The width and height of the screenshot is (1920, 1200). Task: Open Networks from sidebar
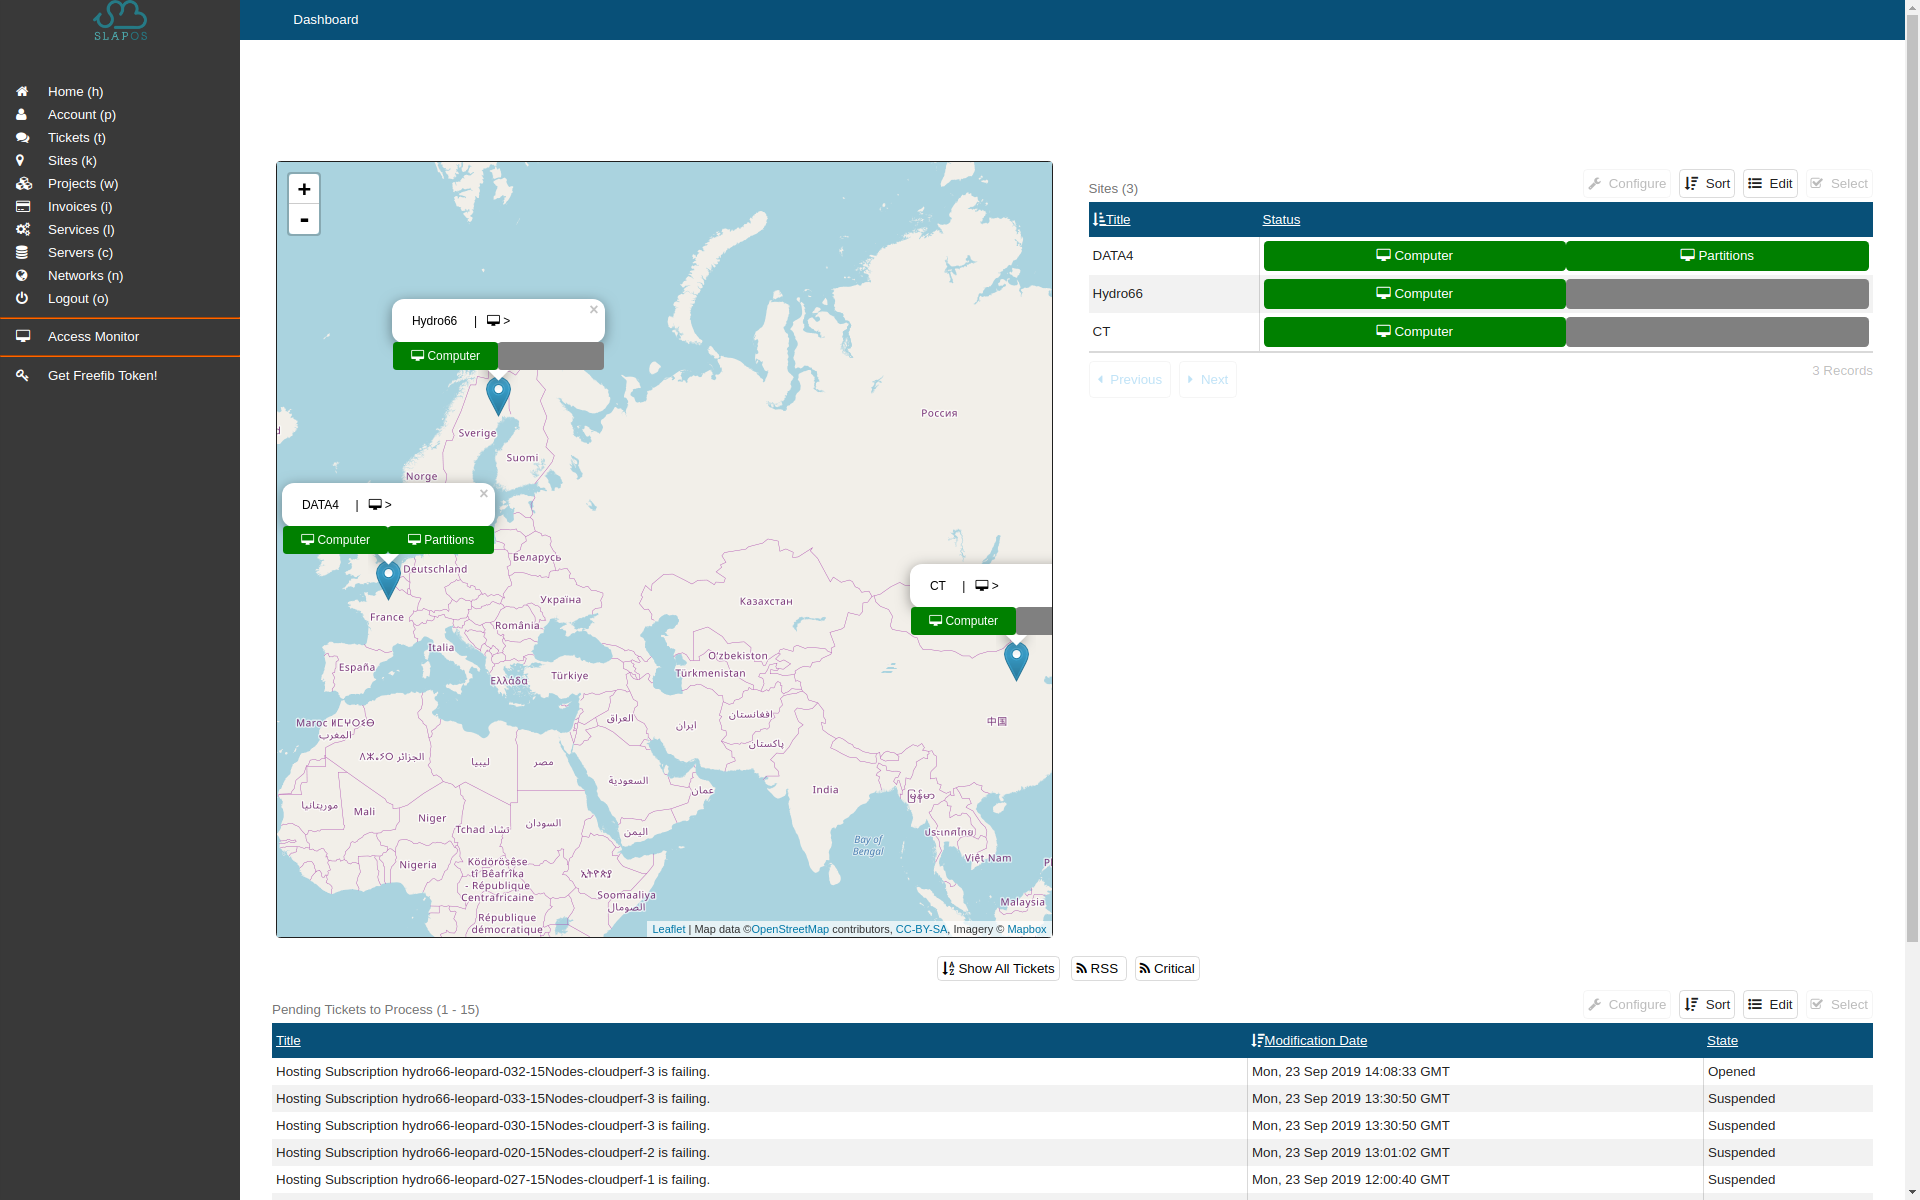85,275
